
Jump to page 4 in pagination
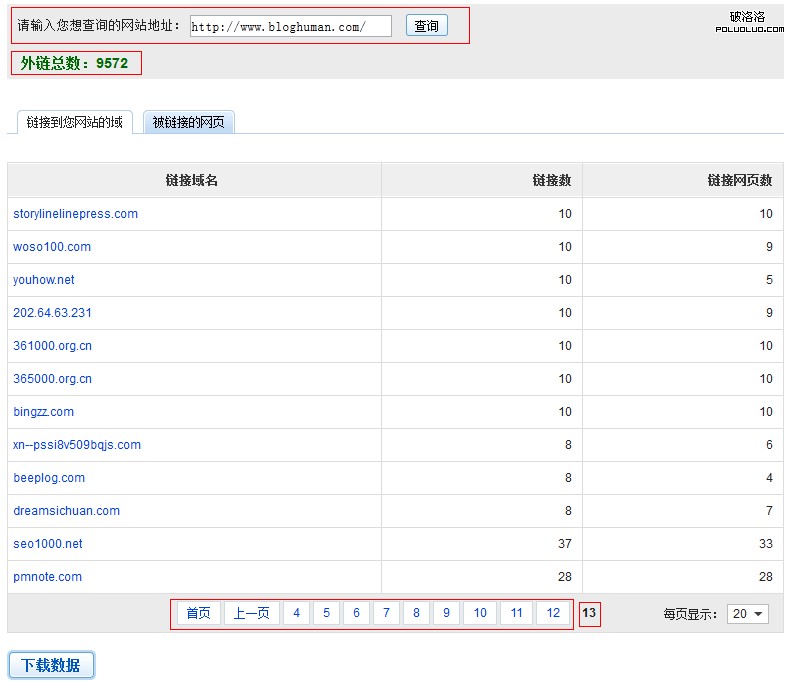coord(296,613)
